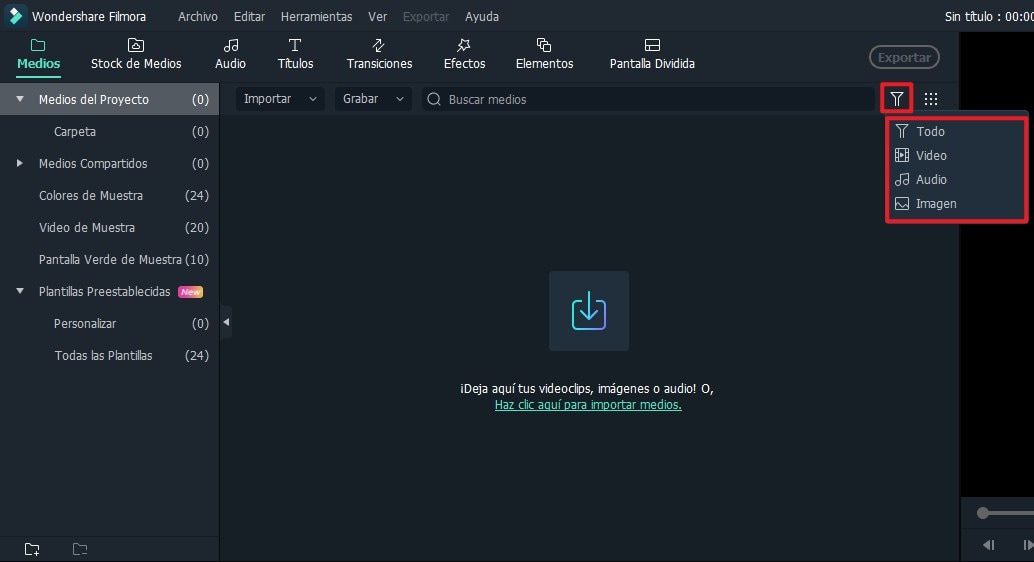Switch to the Audio tab
Image resolution: width=1034 pixels, height=562 pixels.
[x=230, y=55]
